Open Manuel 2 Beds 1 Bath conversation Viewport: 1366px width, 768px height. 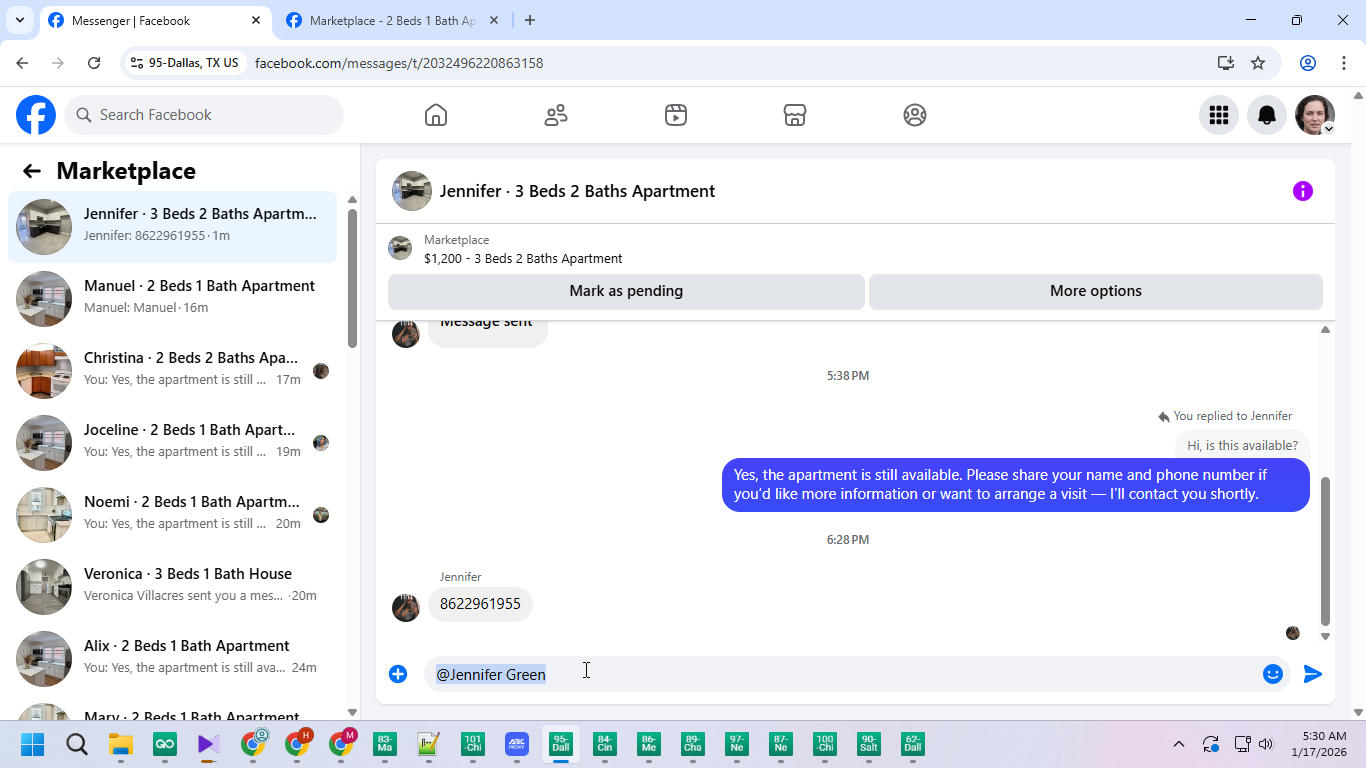(172, 299)
